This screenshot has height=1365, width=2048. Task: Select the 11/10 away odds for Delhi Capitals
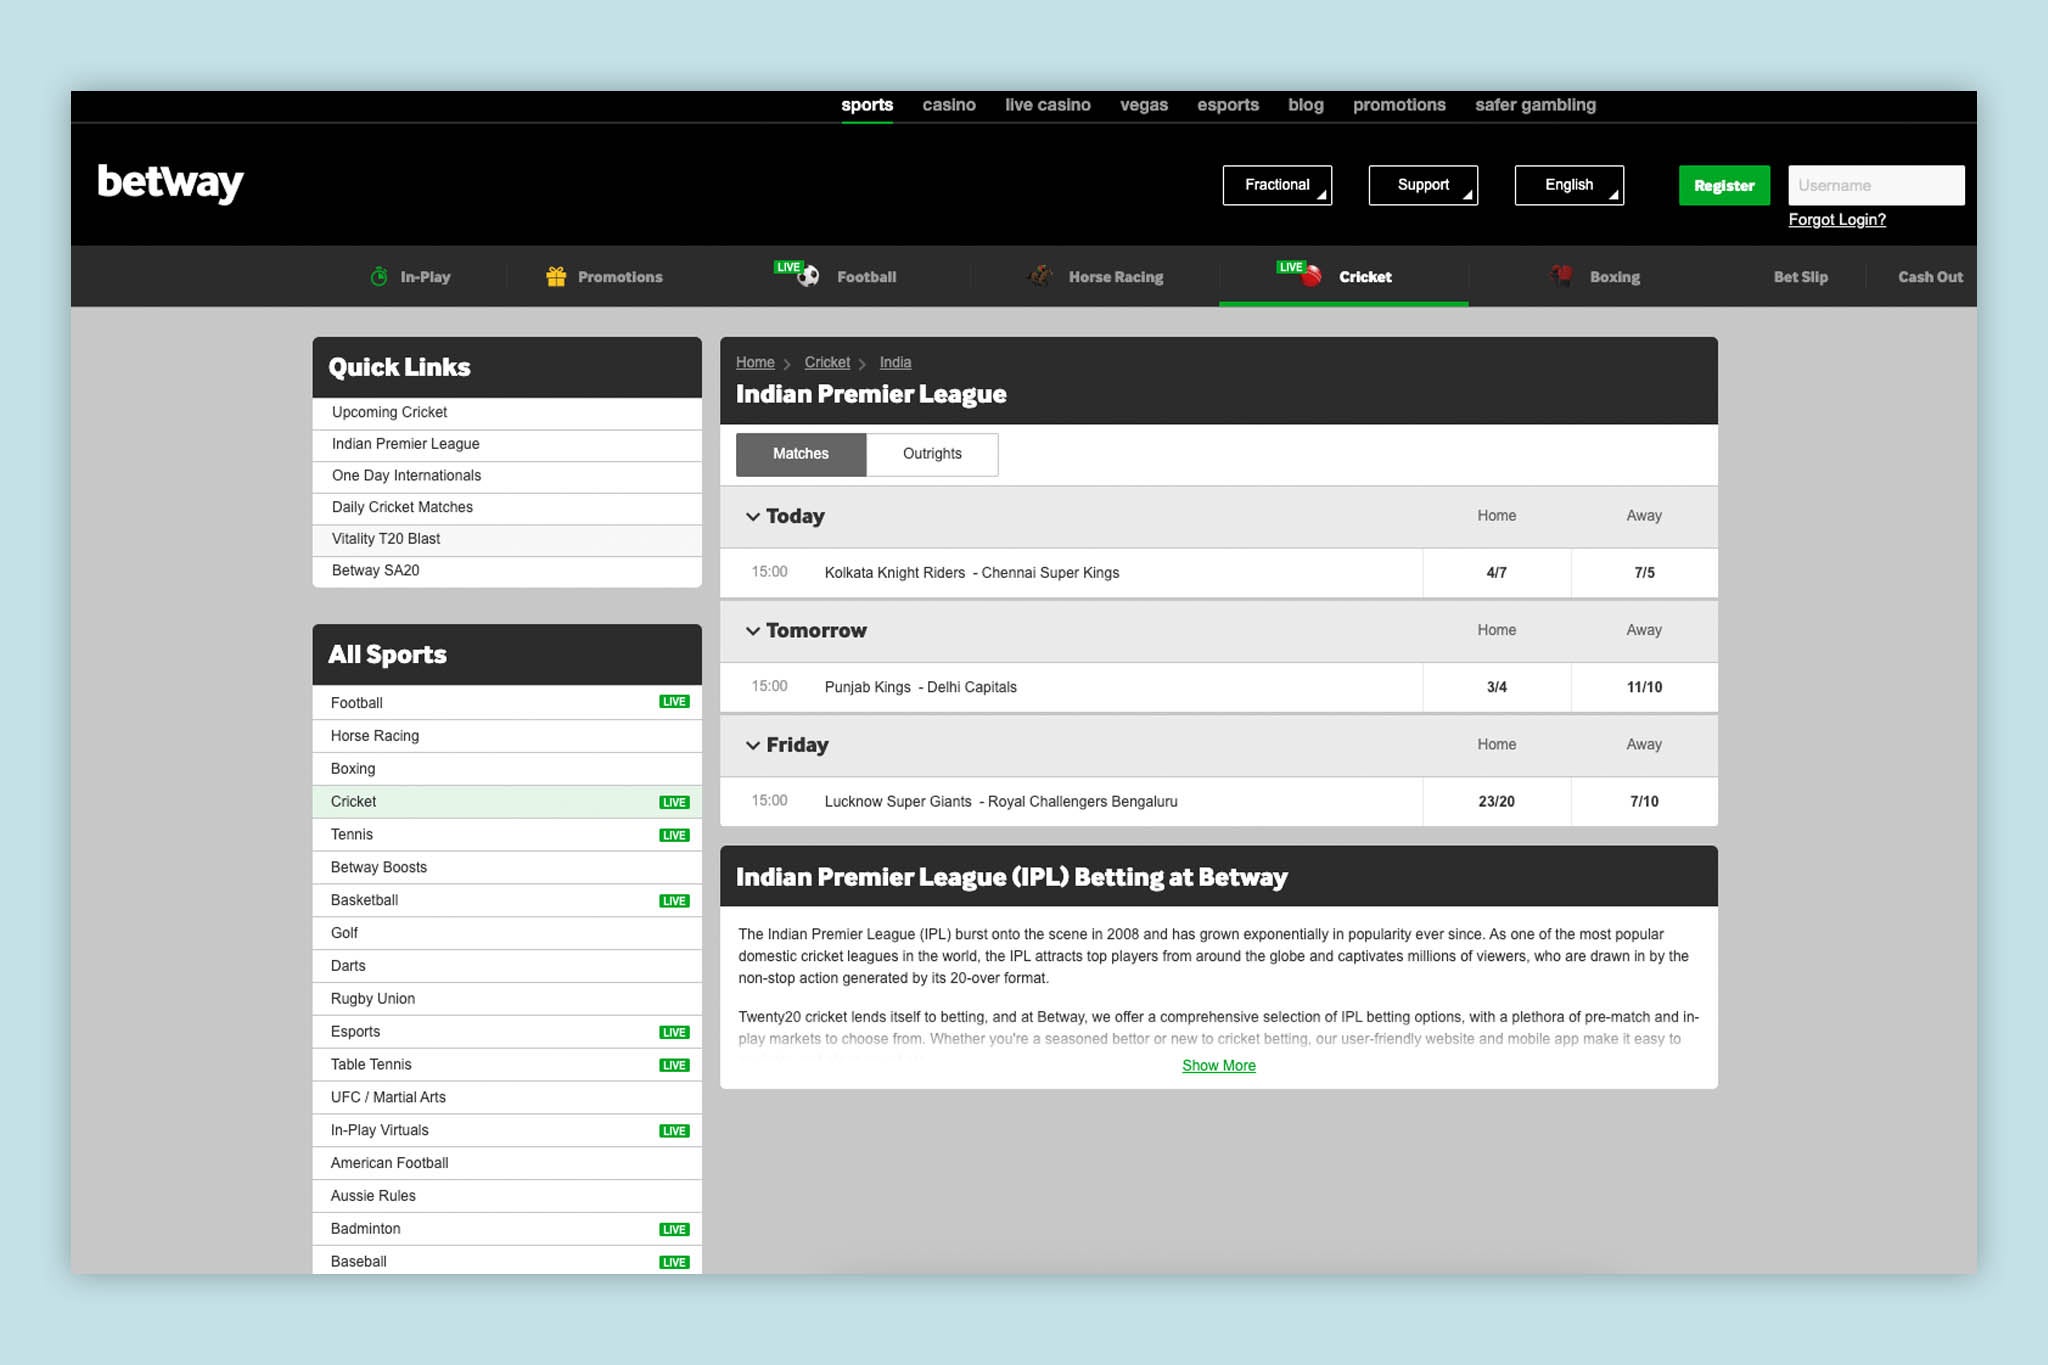(1643, 687)
